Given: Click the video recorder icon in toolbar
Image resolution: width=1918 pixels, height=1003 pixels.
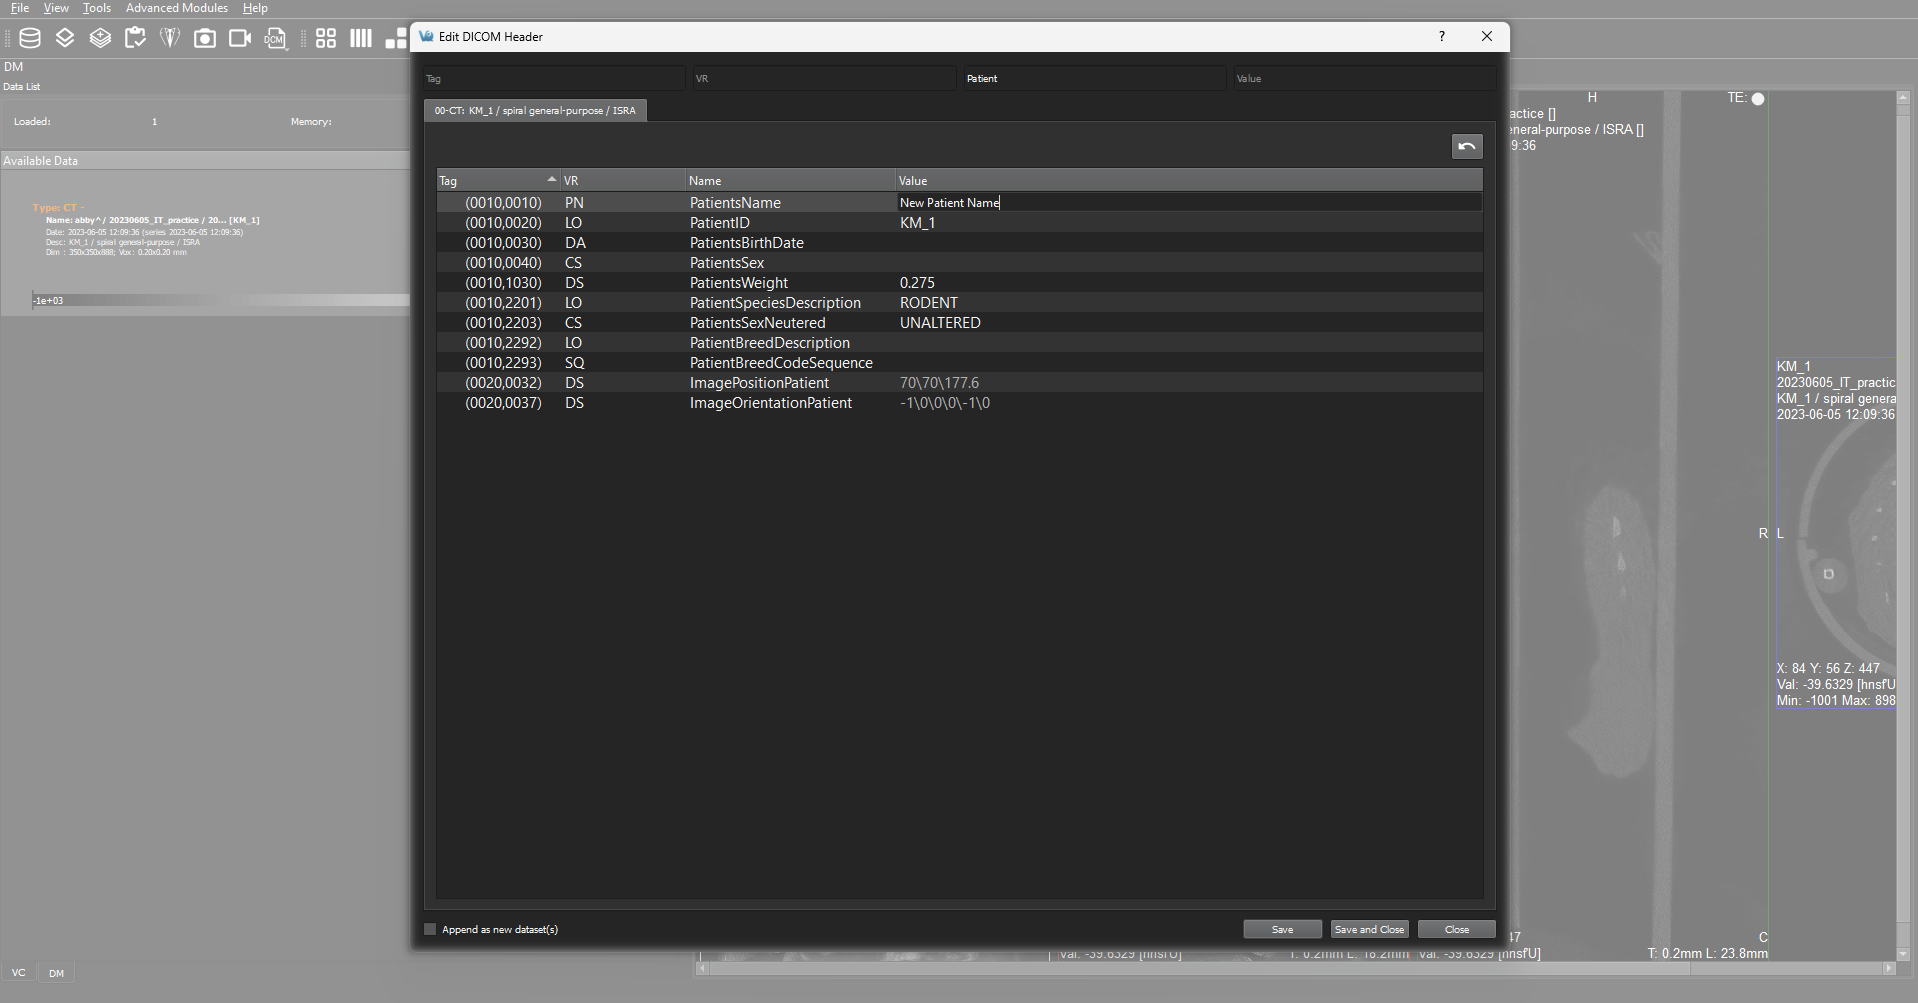Looking at the screenshot, I should (x=240, y=38).
